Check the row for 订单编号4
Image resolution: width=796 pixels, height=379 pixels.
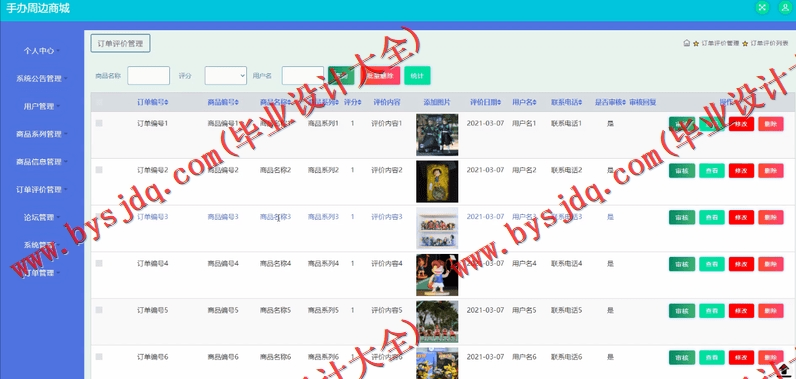pyautogui.click(x=99, y=263)
